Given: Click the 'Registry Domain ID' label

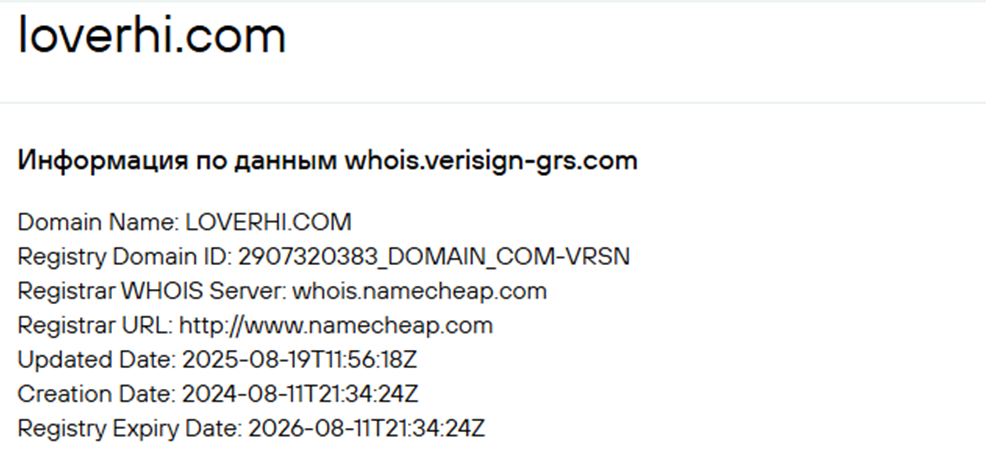Looking at the screenshot, I should pyautogui.click(x=125, y=256).
